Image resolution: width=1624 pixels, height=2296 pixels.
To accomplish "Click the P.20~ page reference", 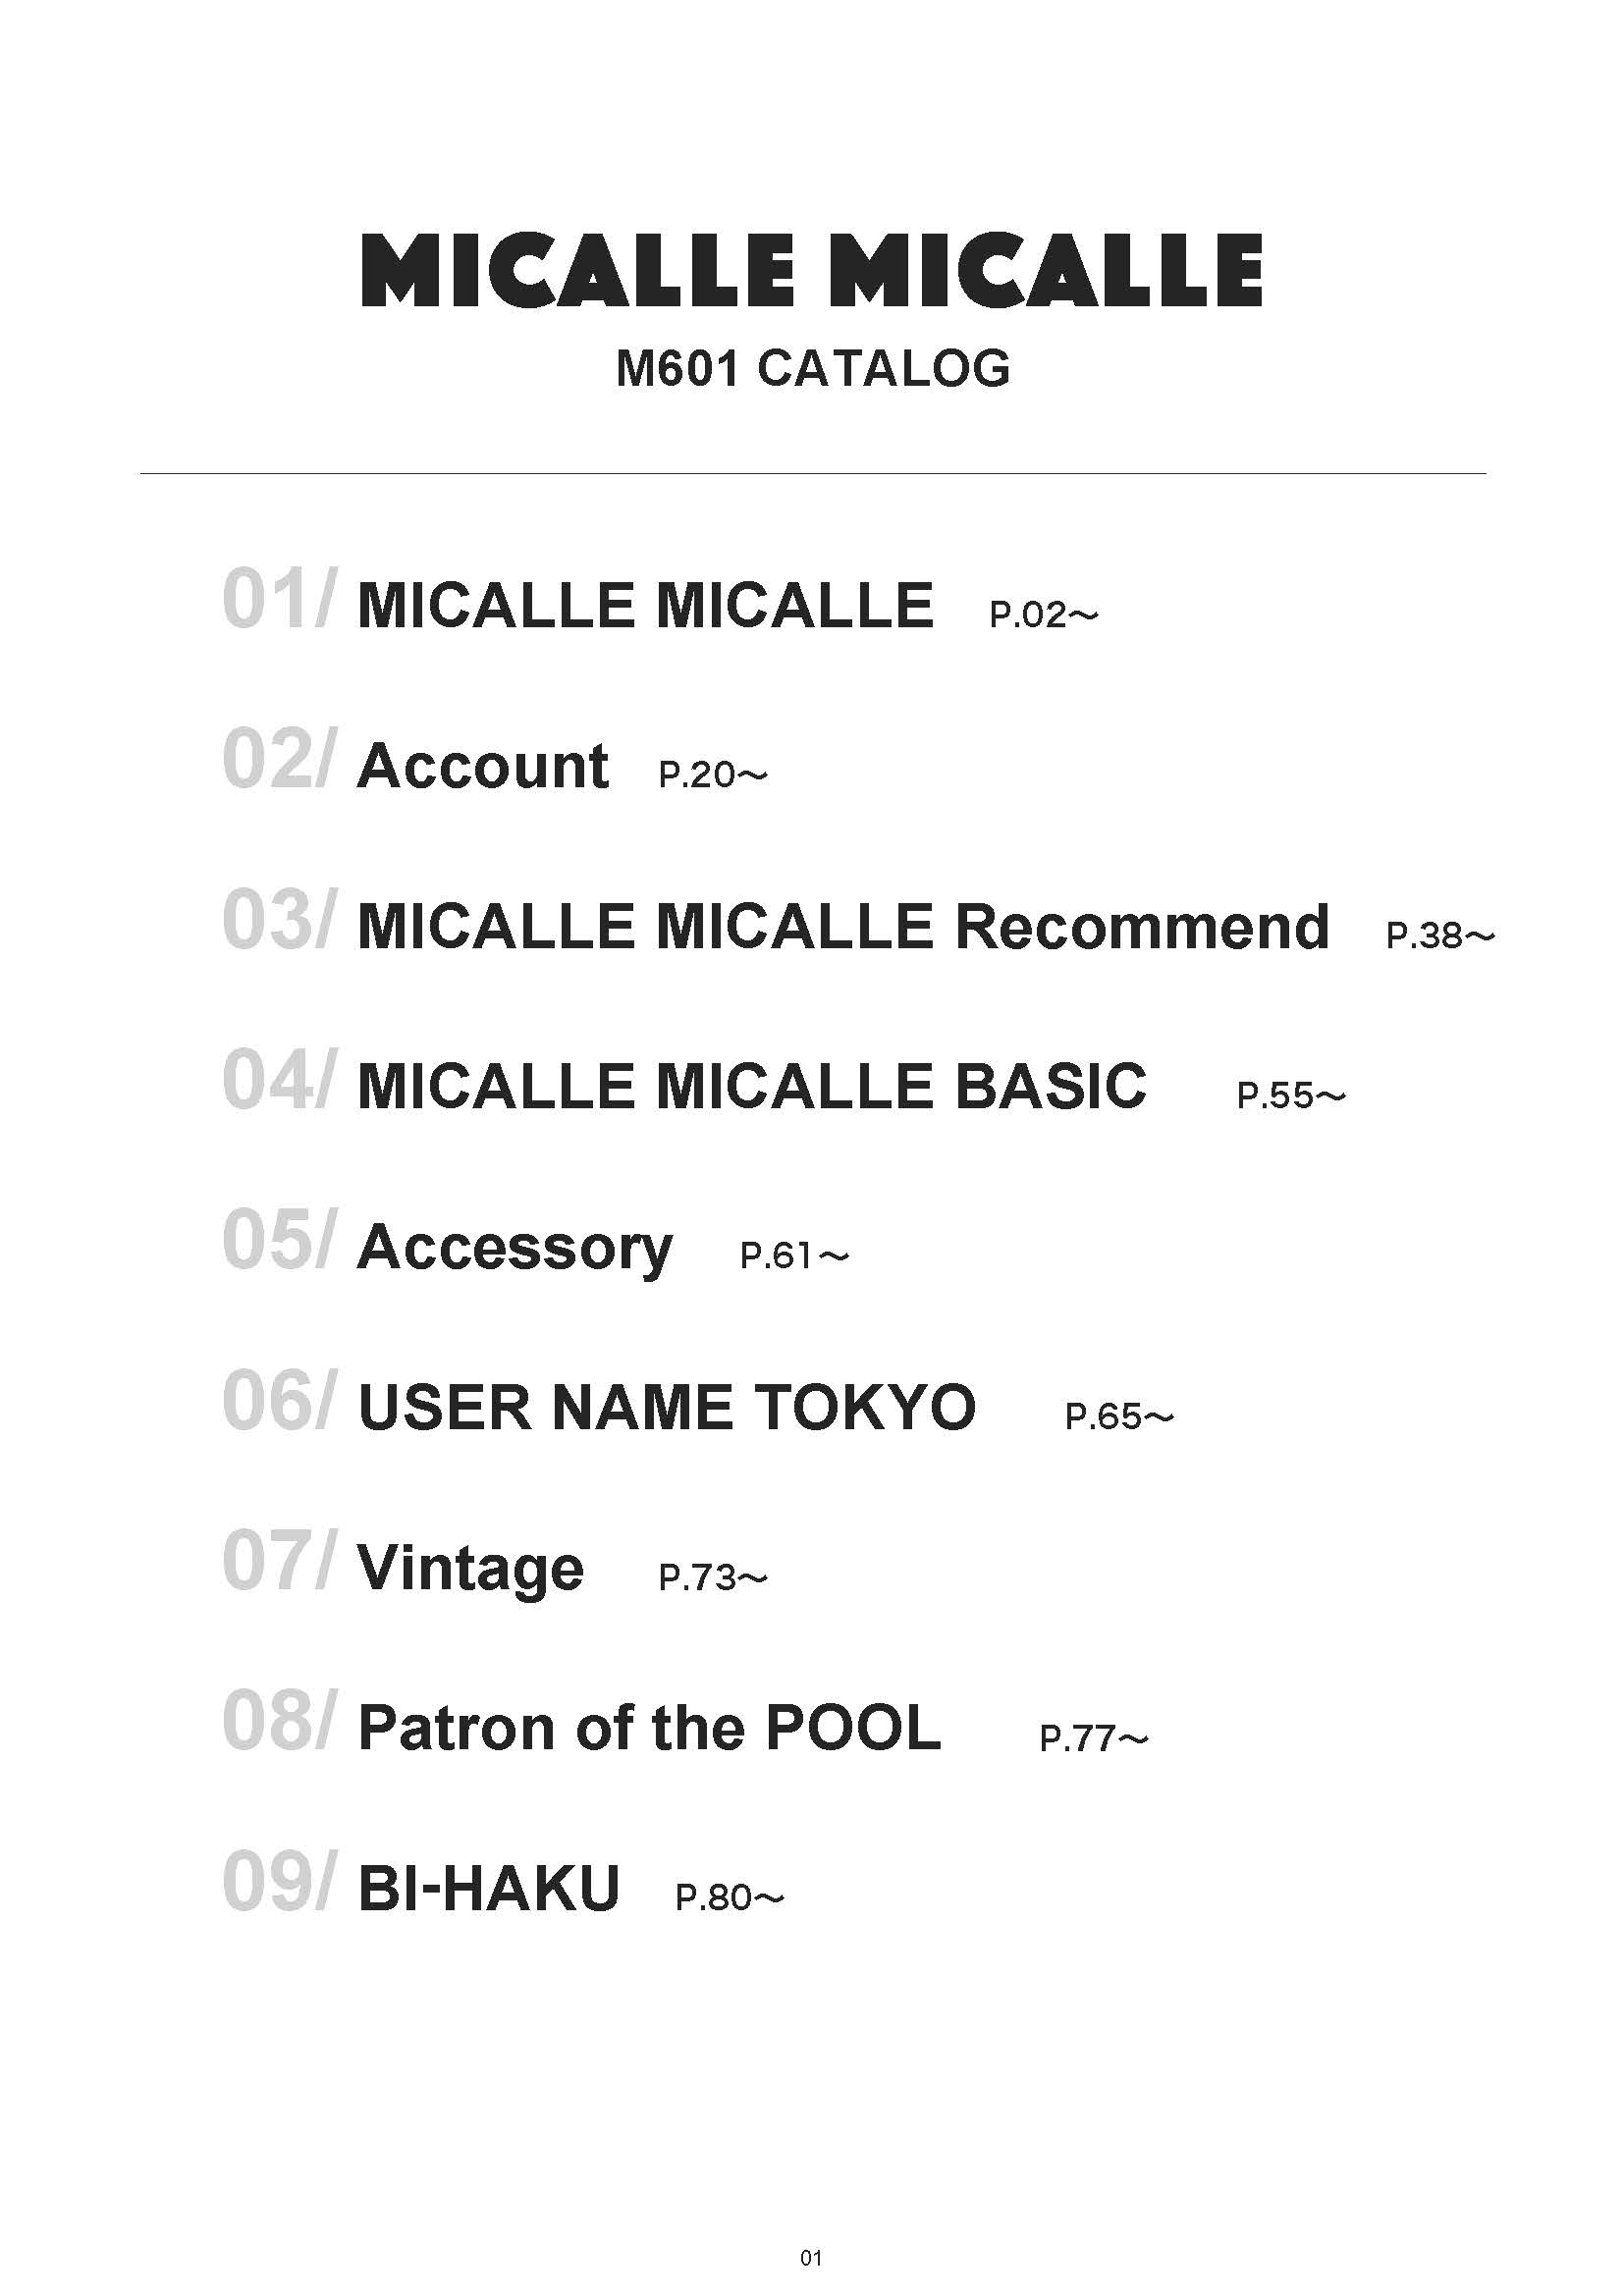I will pos(712,775).
